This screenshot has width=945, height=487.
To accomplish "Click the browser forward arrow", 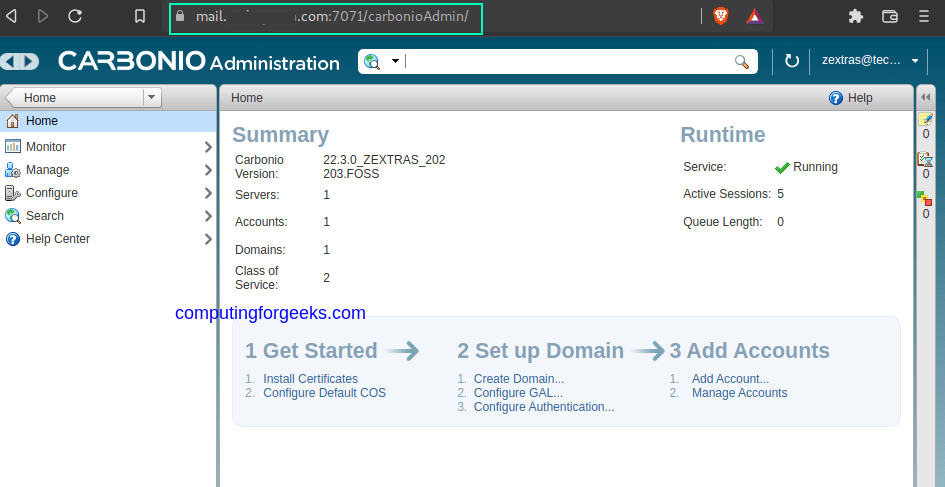I will (43, 16).
